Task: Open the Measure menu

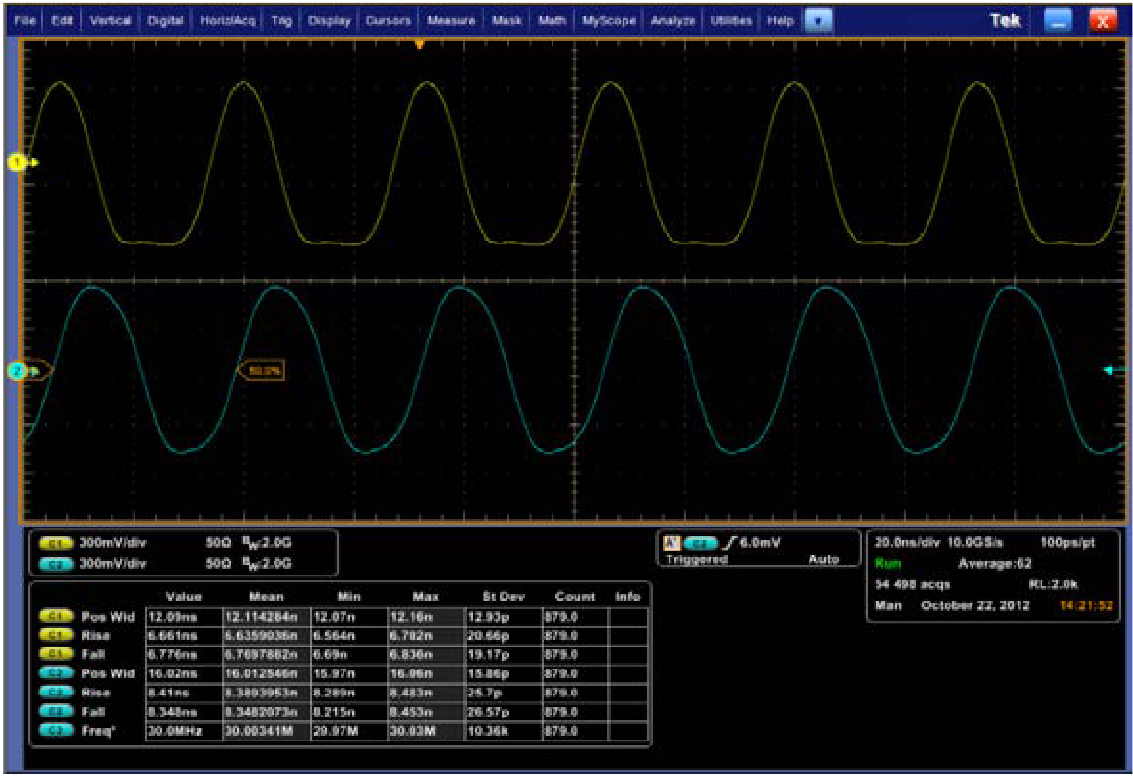Action: pos(449,18)
